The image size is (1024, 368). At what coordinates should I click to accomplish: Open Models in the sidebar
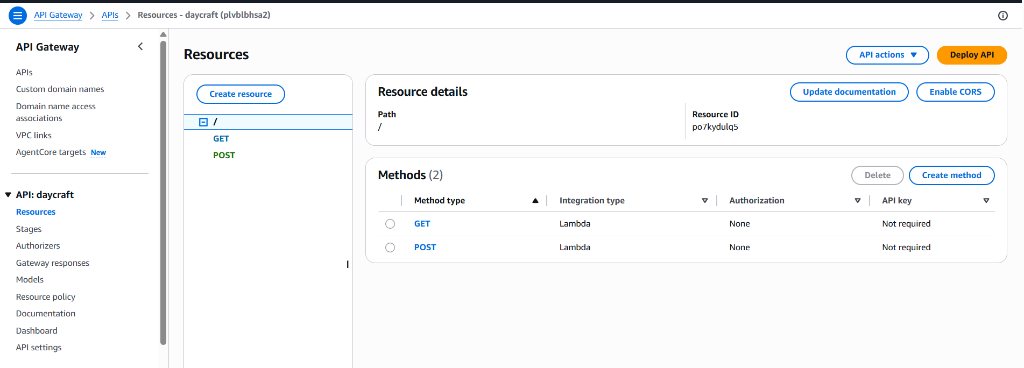coord(29,279)
